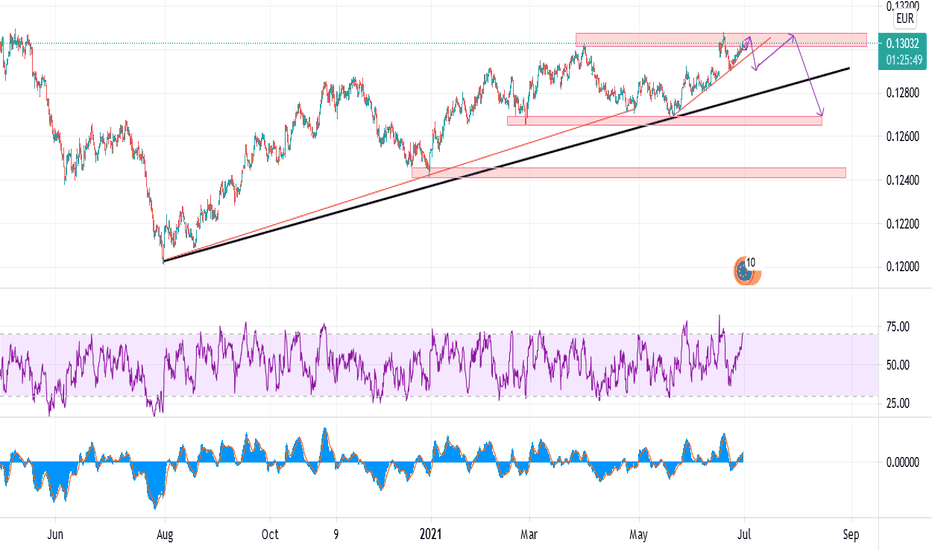Click the Jun label on time axis
Viewport: 932px width, 550px height.
tap(55, 535)
